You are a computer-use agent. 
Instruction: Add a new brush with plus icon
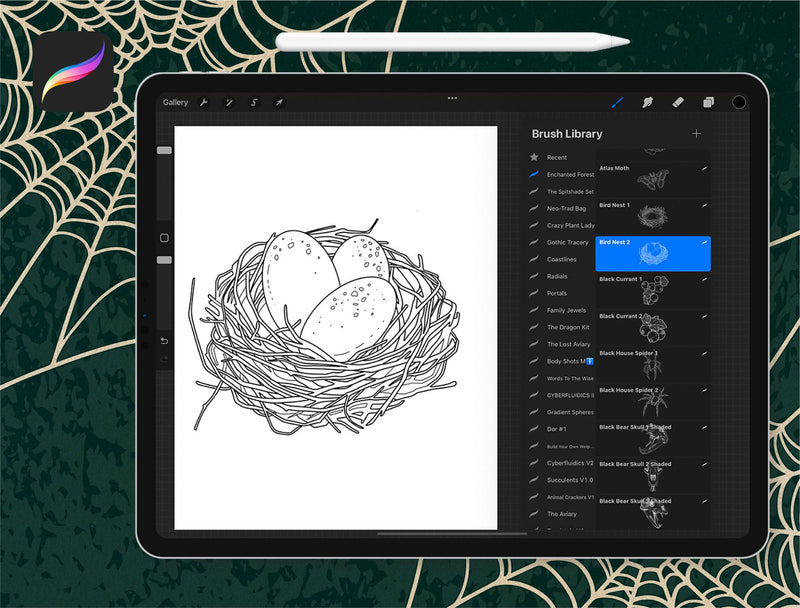point(696,134)
